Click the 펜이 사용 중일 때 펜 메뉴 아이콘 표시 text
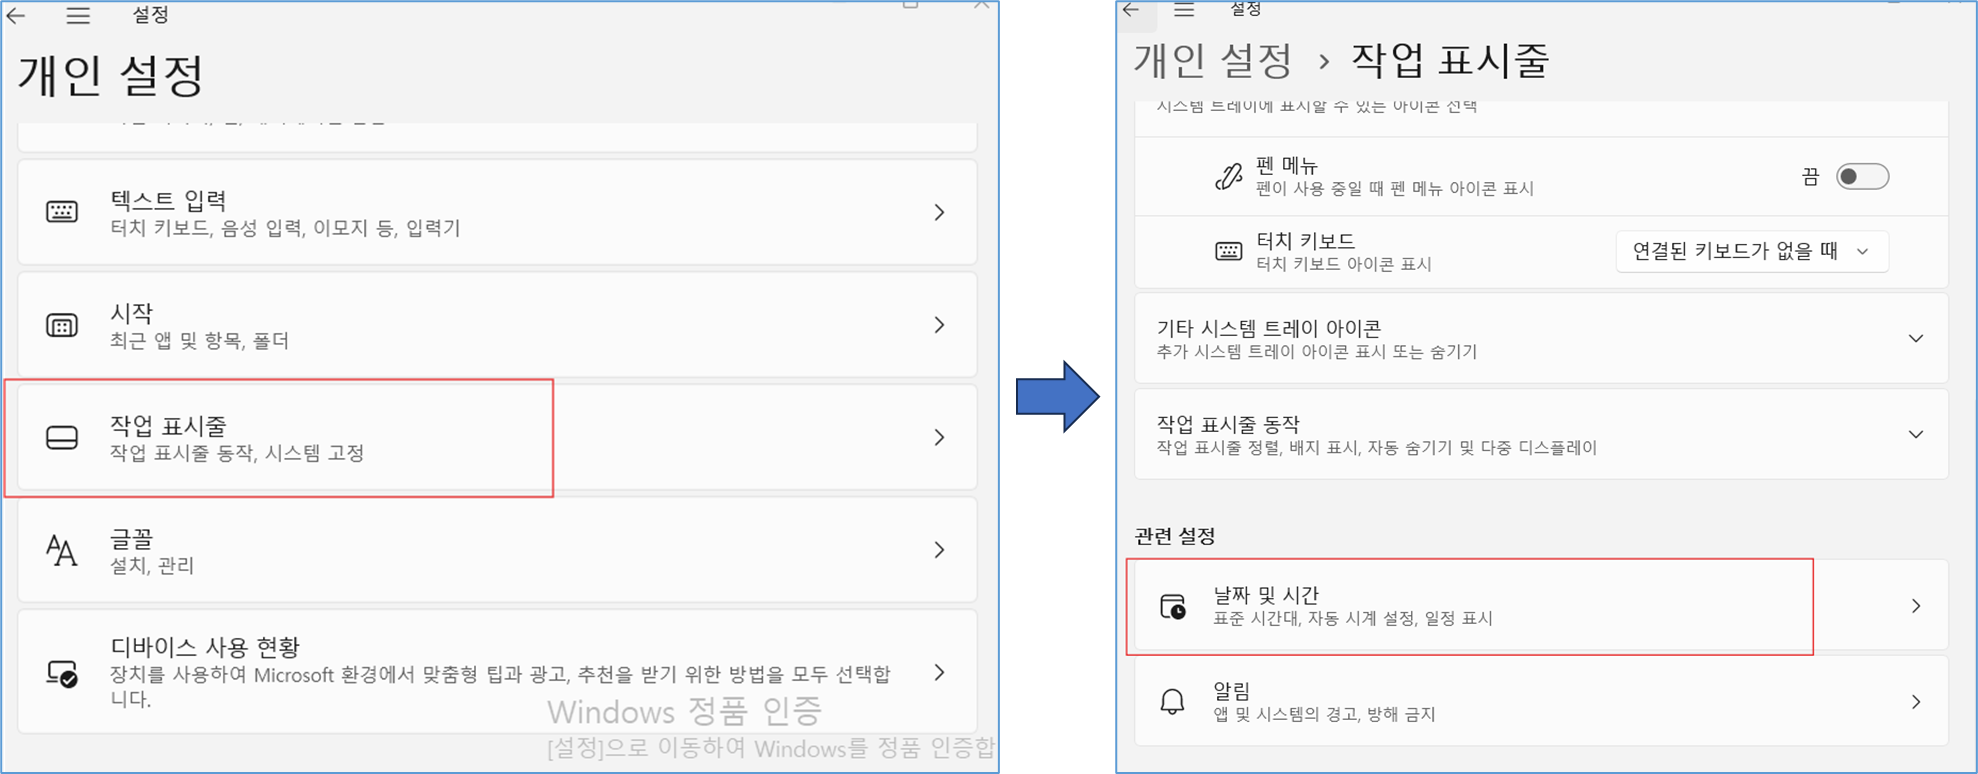1978x774 pixels. click(x=1394, y=189)
